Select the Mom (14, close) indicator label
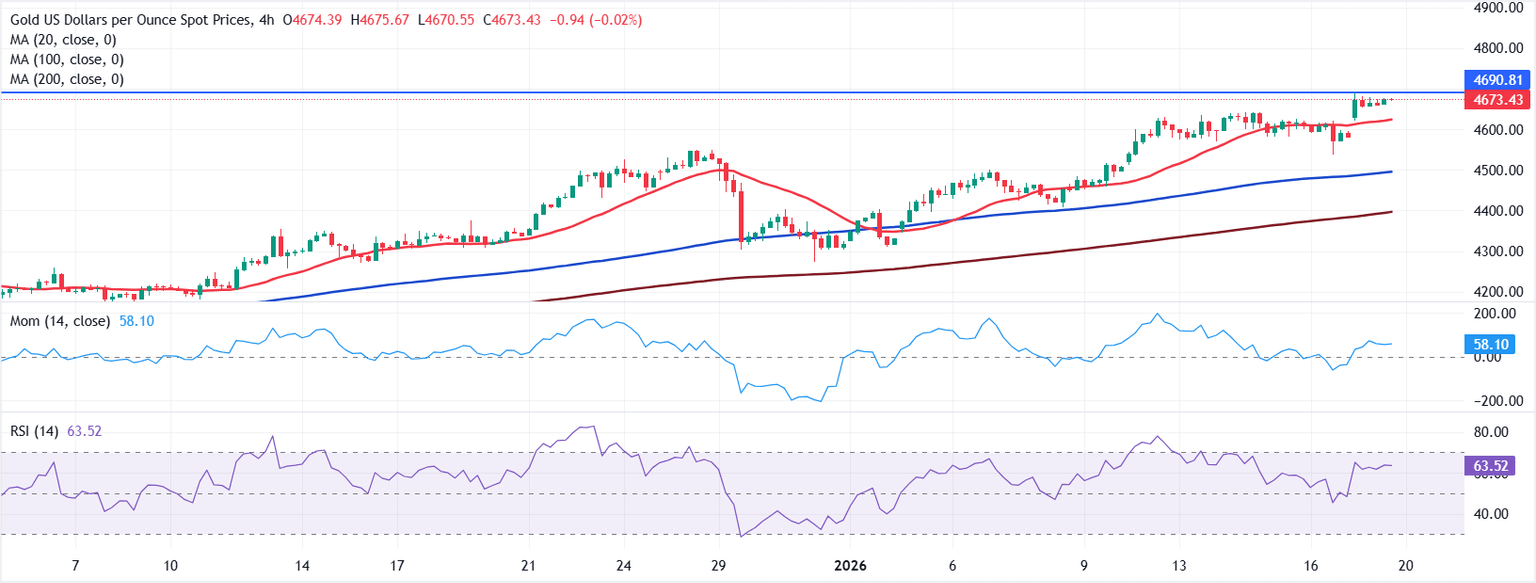Image resolution: width=1536 pixels, height=583 pixels. click(x=58, y=322)
